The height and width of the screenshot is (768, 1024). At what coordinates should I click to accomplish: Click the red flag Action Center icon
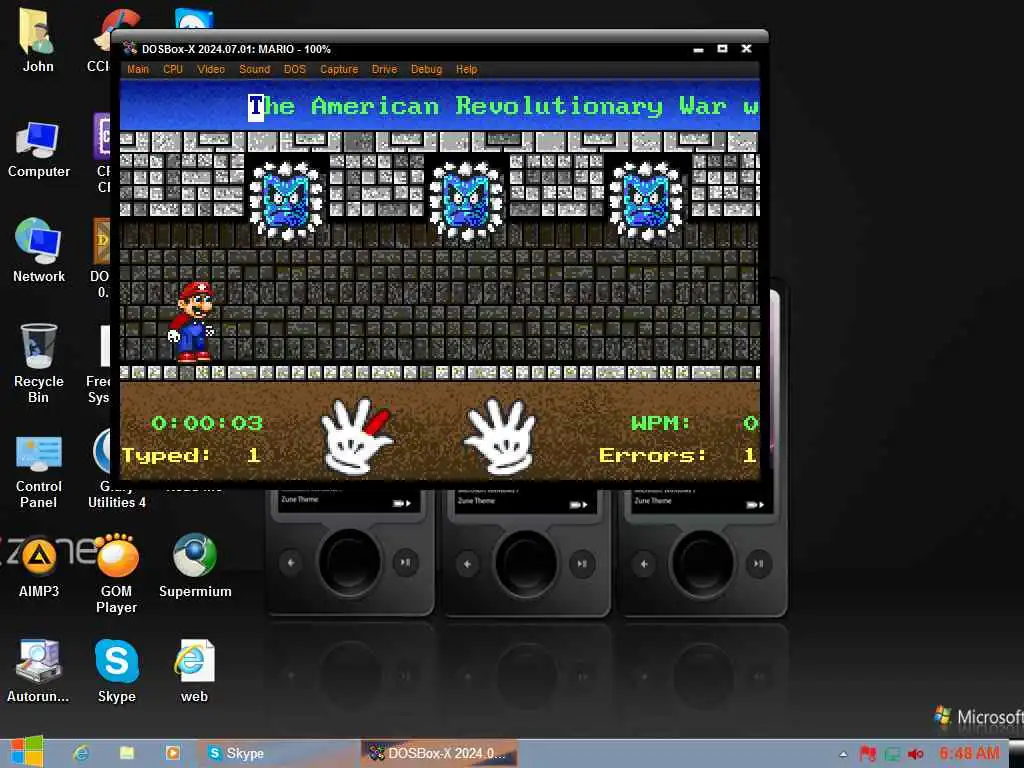(x=868, y=754)
